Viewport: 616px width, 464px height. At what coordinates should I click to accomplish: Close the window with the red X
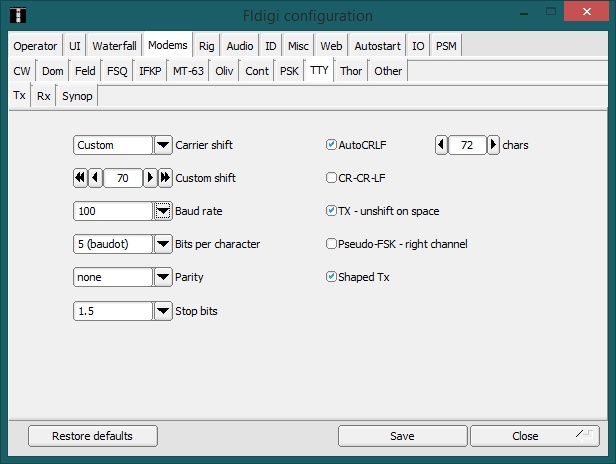[x=587, y=12]
